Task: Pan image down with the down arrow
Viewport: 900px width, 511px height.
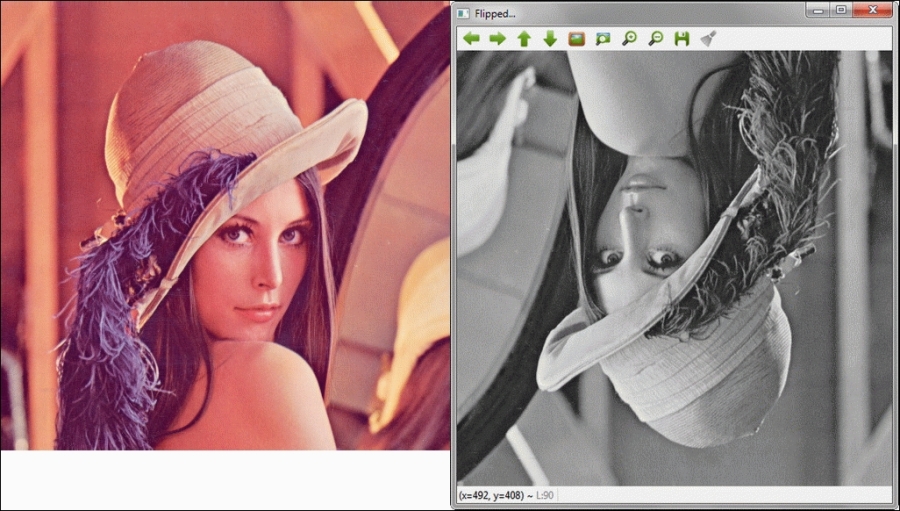Action: [550, 38]
